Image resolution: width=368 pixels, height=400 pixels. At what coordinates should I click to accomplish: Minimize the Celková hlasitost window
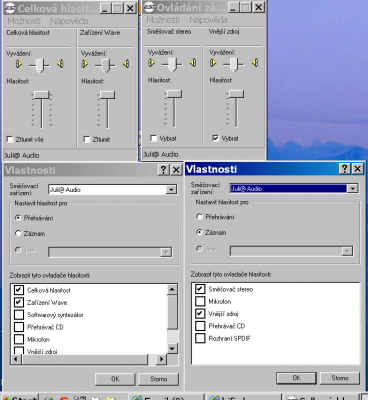coord(105,8)
